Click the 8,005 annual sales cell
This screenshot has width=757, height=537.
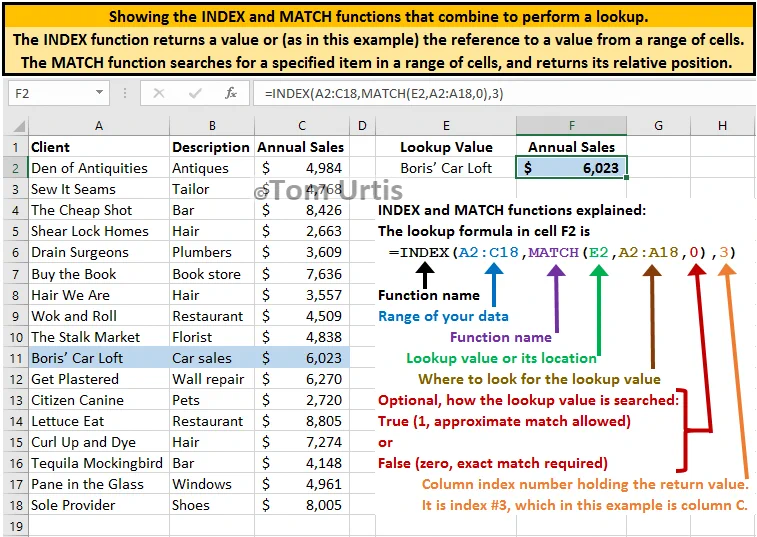302,505
